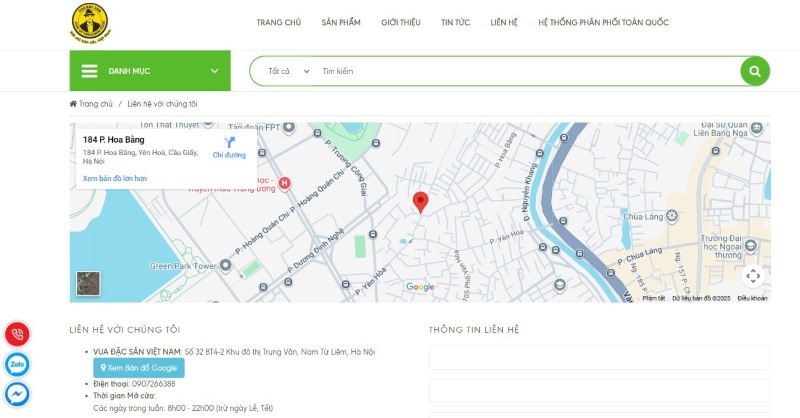Click the map fullscreen toggle icon
This screenshot has height=418, width=800.
753,276
